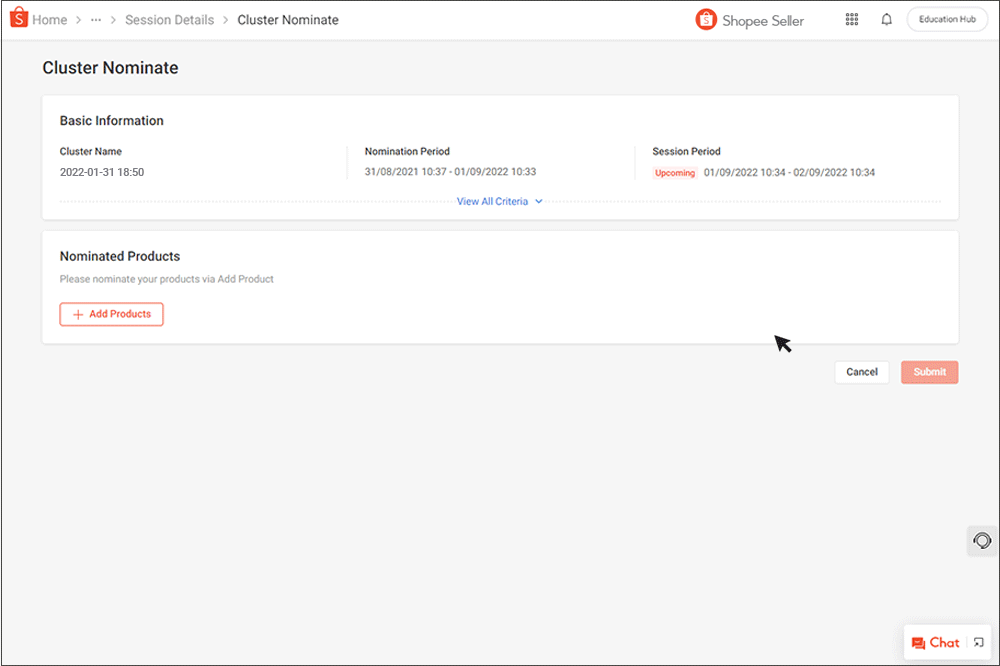This screenshot has width=1000, height=666.
Task: Open the apps grid launcher icon
Action: coord(852,19)
